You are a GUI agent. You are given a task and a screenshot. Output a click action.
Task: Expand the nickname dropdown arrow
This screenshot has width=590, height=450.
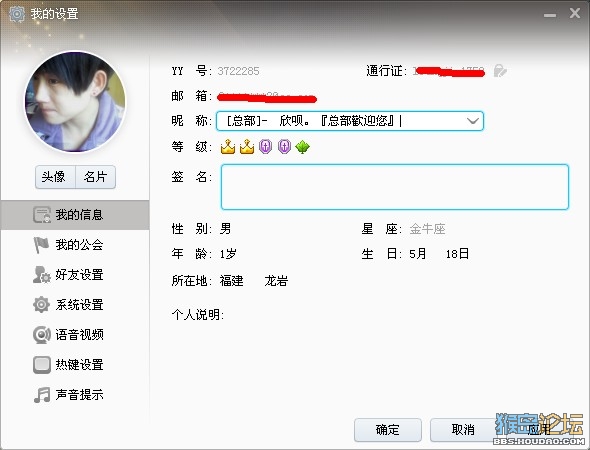[x=473, y=121]
